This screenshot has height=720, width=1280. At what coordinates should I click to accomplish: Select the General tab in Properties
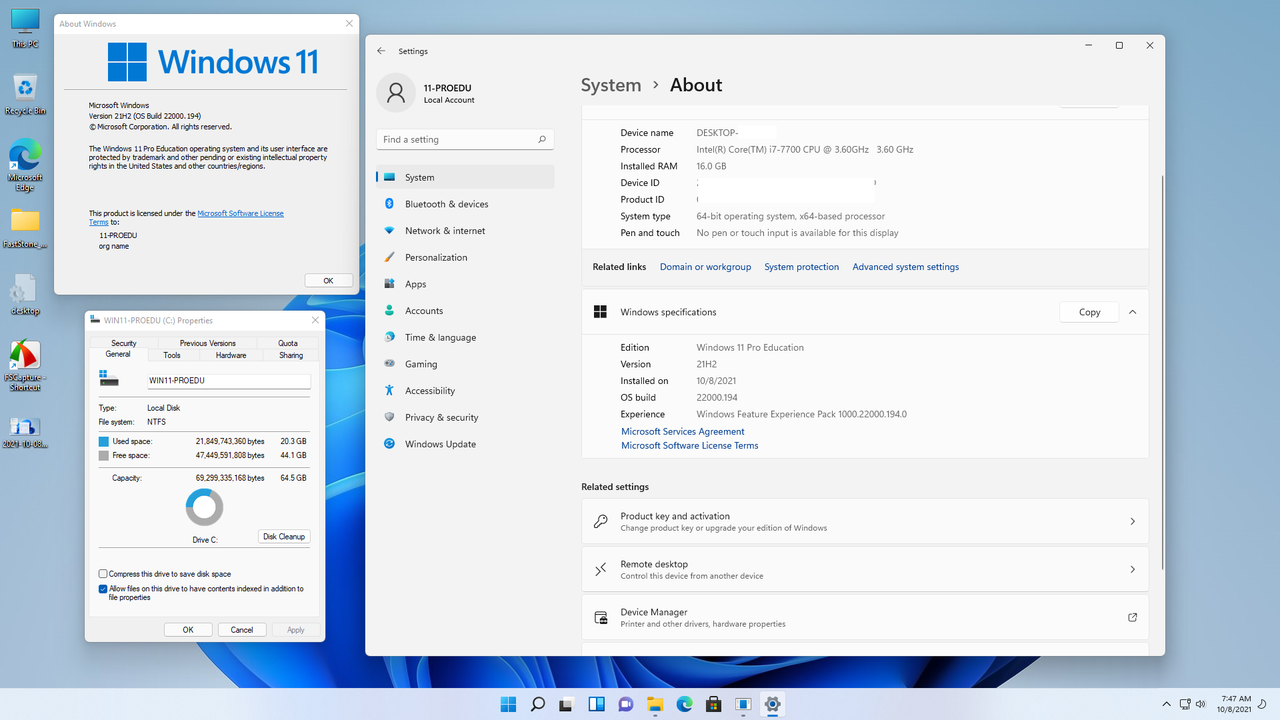pos(118,354)
